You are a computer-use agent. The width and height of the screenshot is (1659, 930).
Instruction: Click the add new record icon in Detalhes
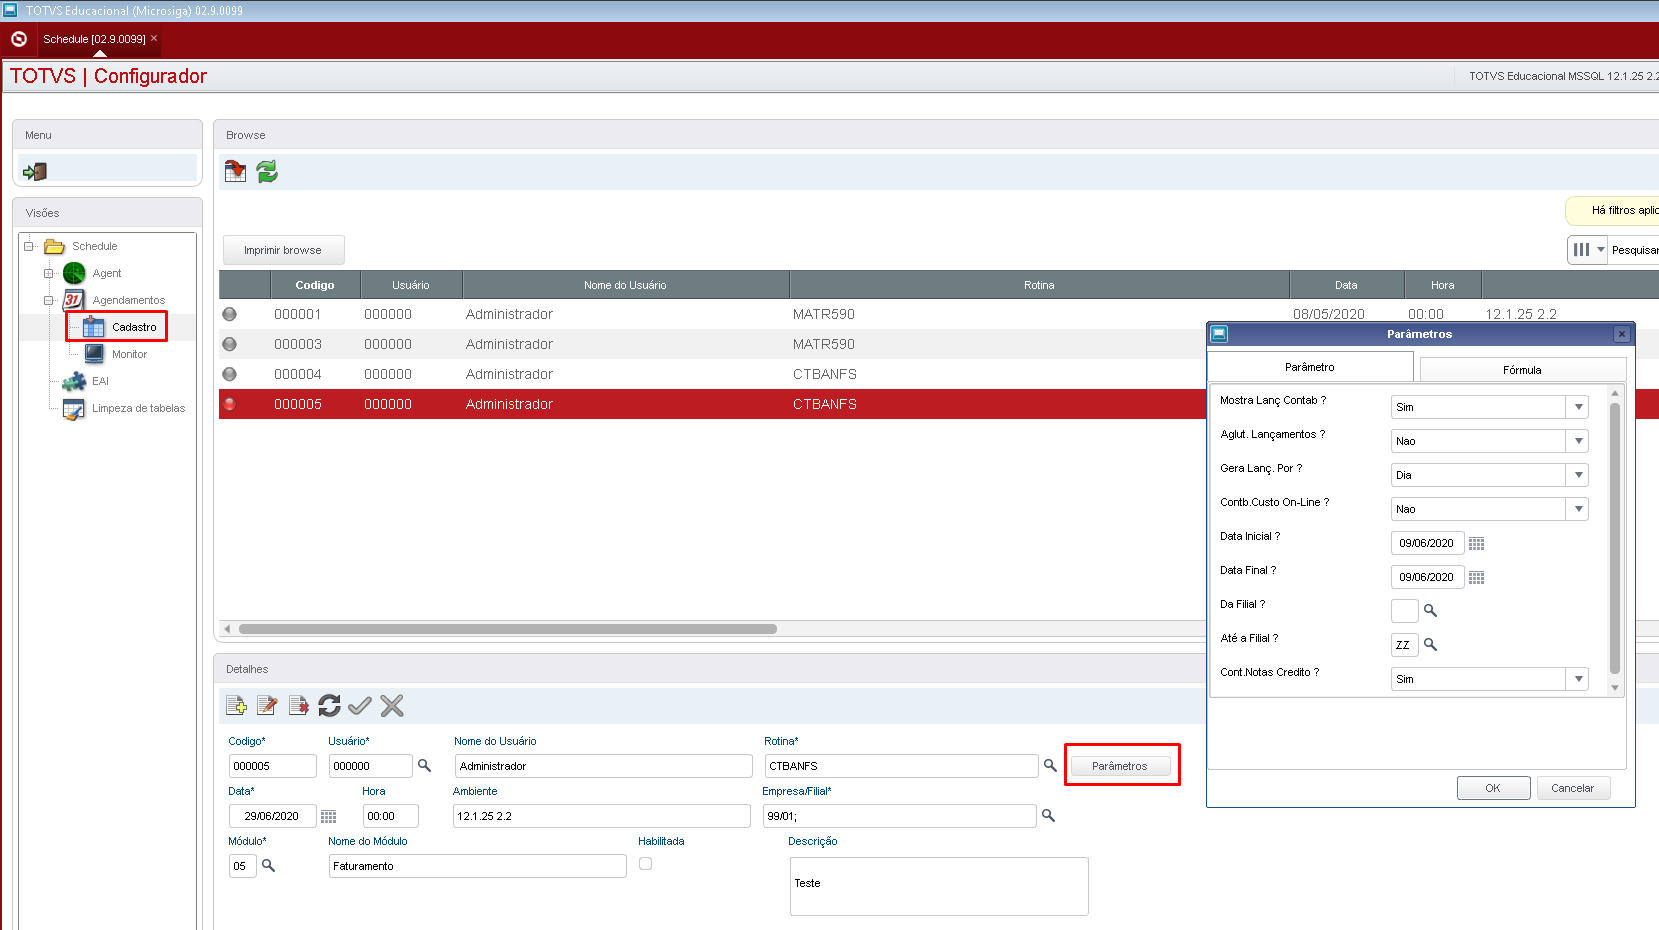[x=236, y=706]
